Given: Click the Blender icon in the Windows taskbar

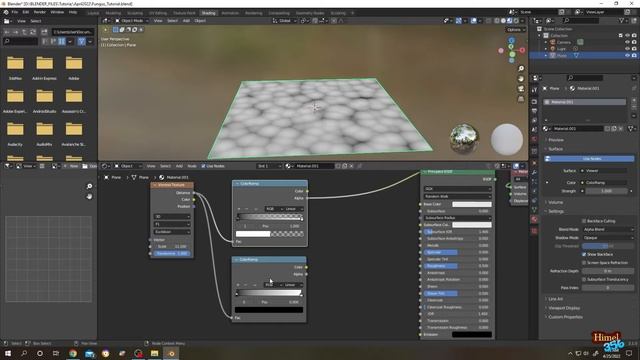Looking at the screenshot, I should coord(171,353).
